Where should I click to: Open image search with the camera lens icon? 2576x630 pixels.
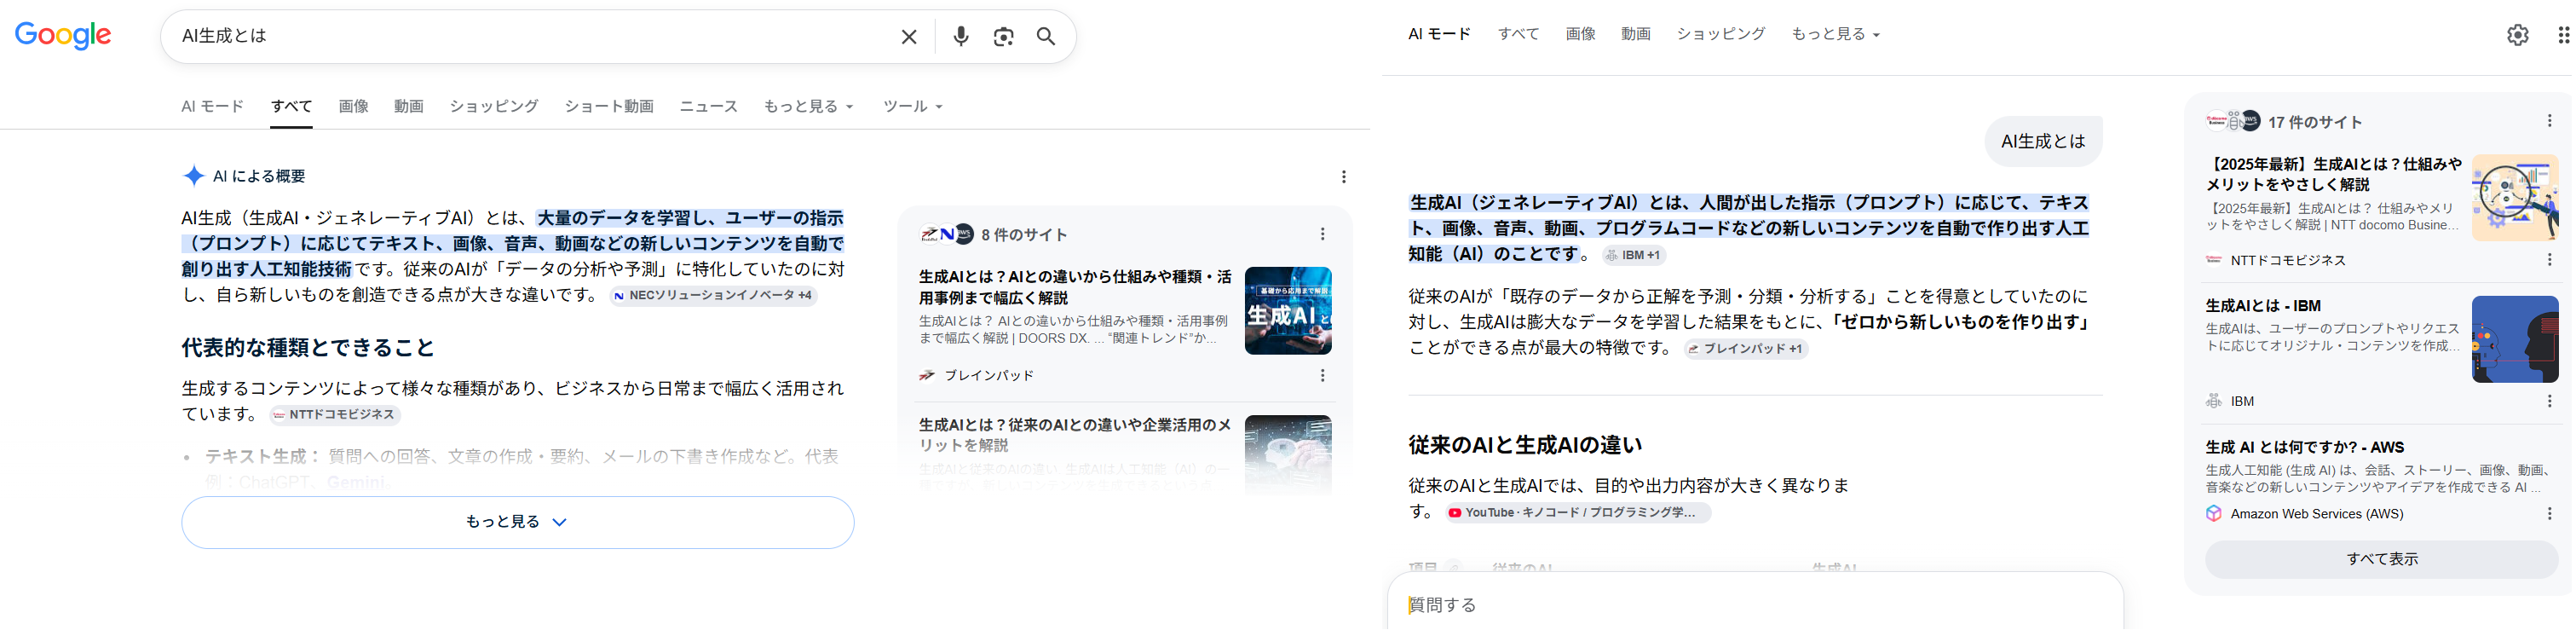click(1003, 37)
